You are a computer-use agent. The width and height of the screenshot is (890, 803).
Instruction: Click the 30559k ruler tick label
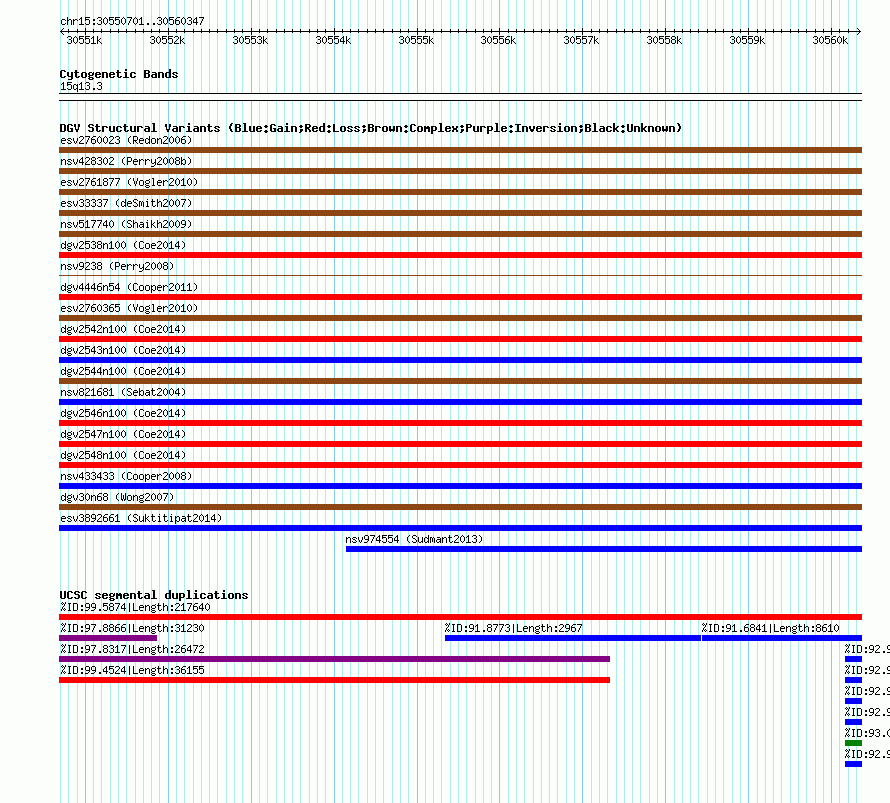click(747, 40)
